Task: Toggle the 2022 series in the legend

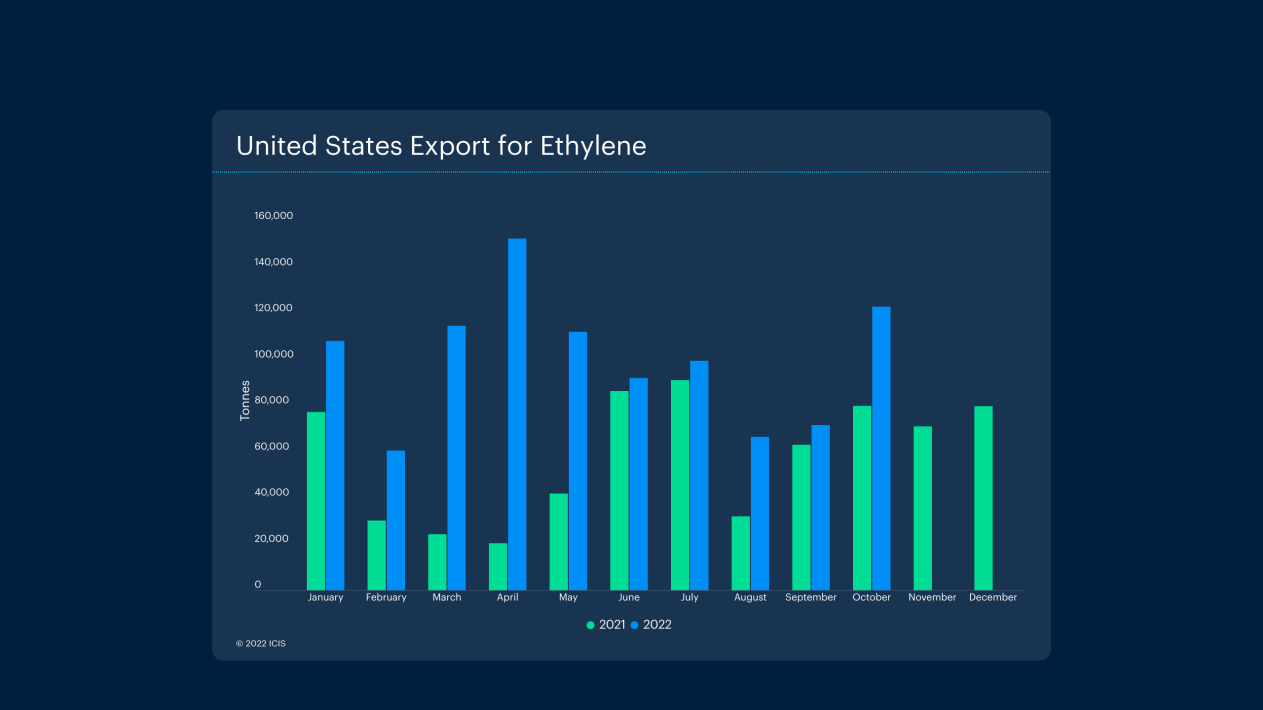Action: pos(655,624)
